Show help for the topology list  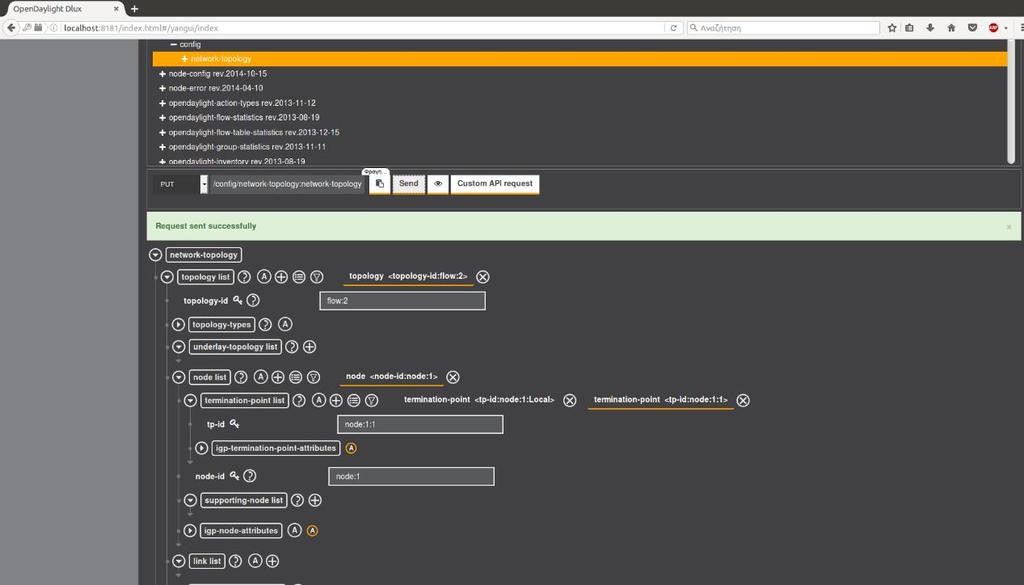(x=244, y=277)
